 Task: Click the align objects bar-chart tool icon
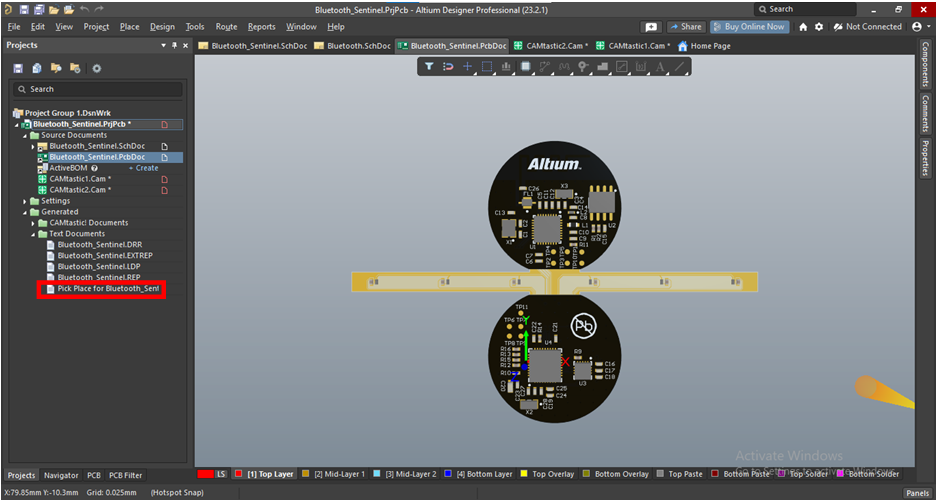(x=506, y=67)
